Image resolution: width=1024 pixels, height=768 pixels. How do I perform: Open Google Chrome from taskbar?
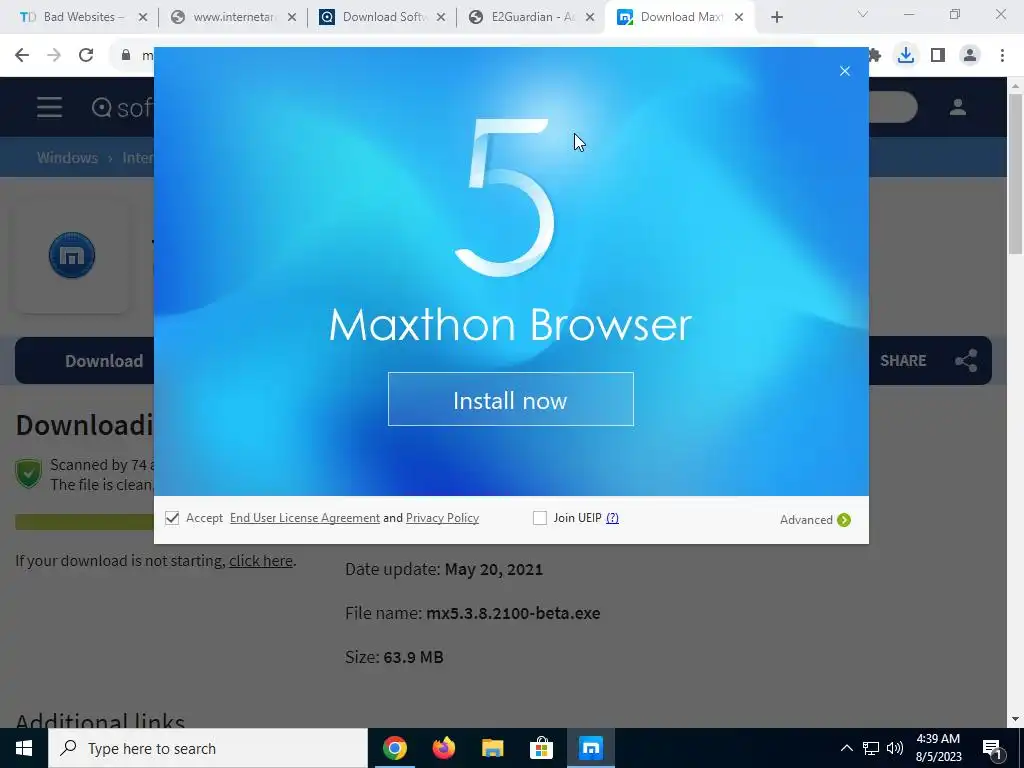(x=395, y=748)
